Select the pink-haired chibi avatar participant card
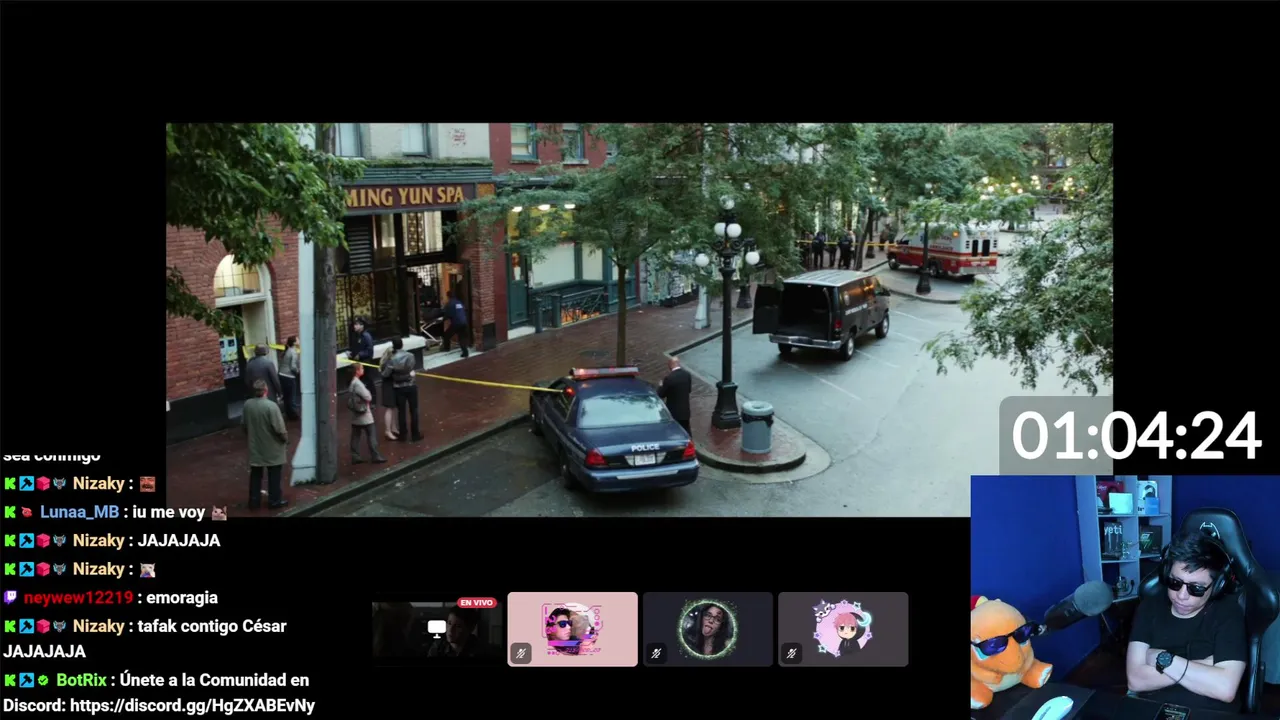 click(x=843, y=629)
